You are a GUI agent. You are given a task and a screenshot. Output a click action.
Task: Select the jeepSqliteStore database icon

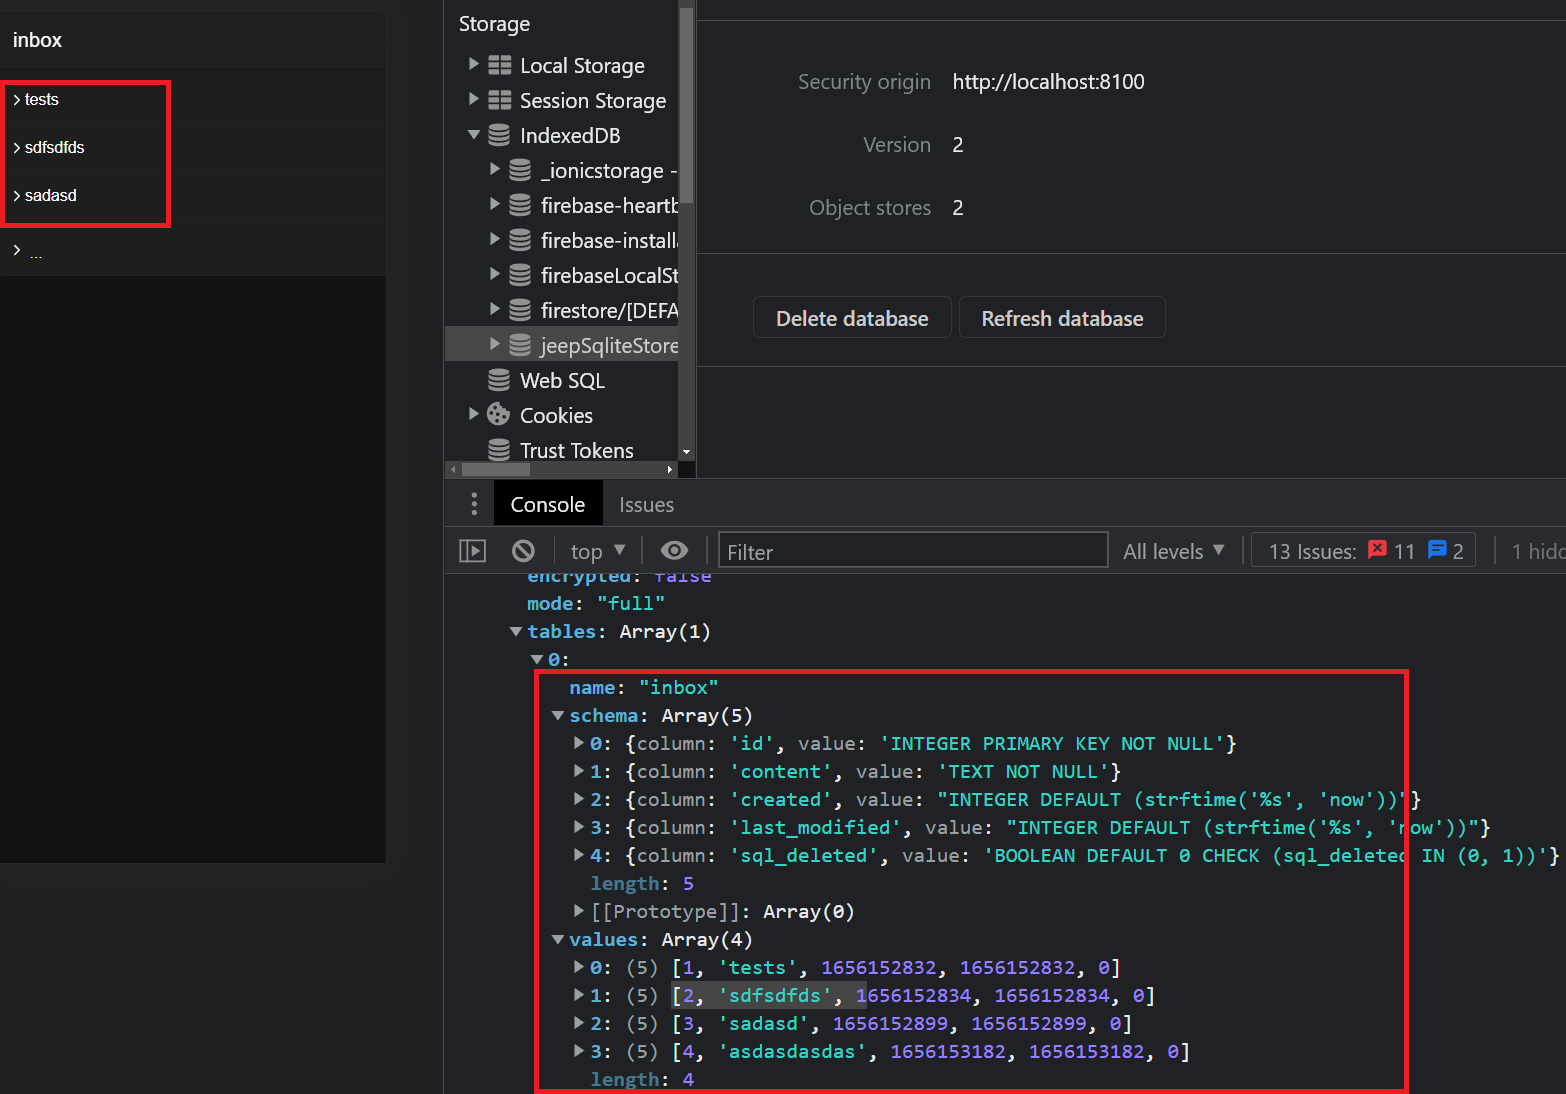519,344
